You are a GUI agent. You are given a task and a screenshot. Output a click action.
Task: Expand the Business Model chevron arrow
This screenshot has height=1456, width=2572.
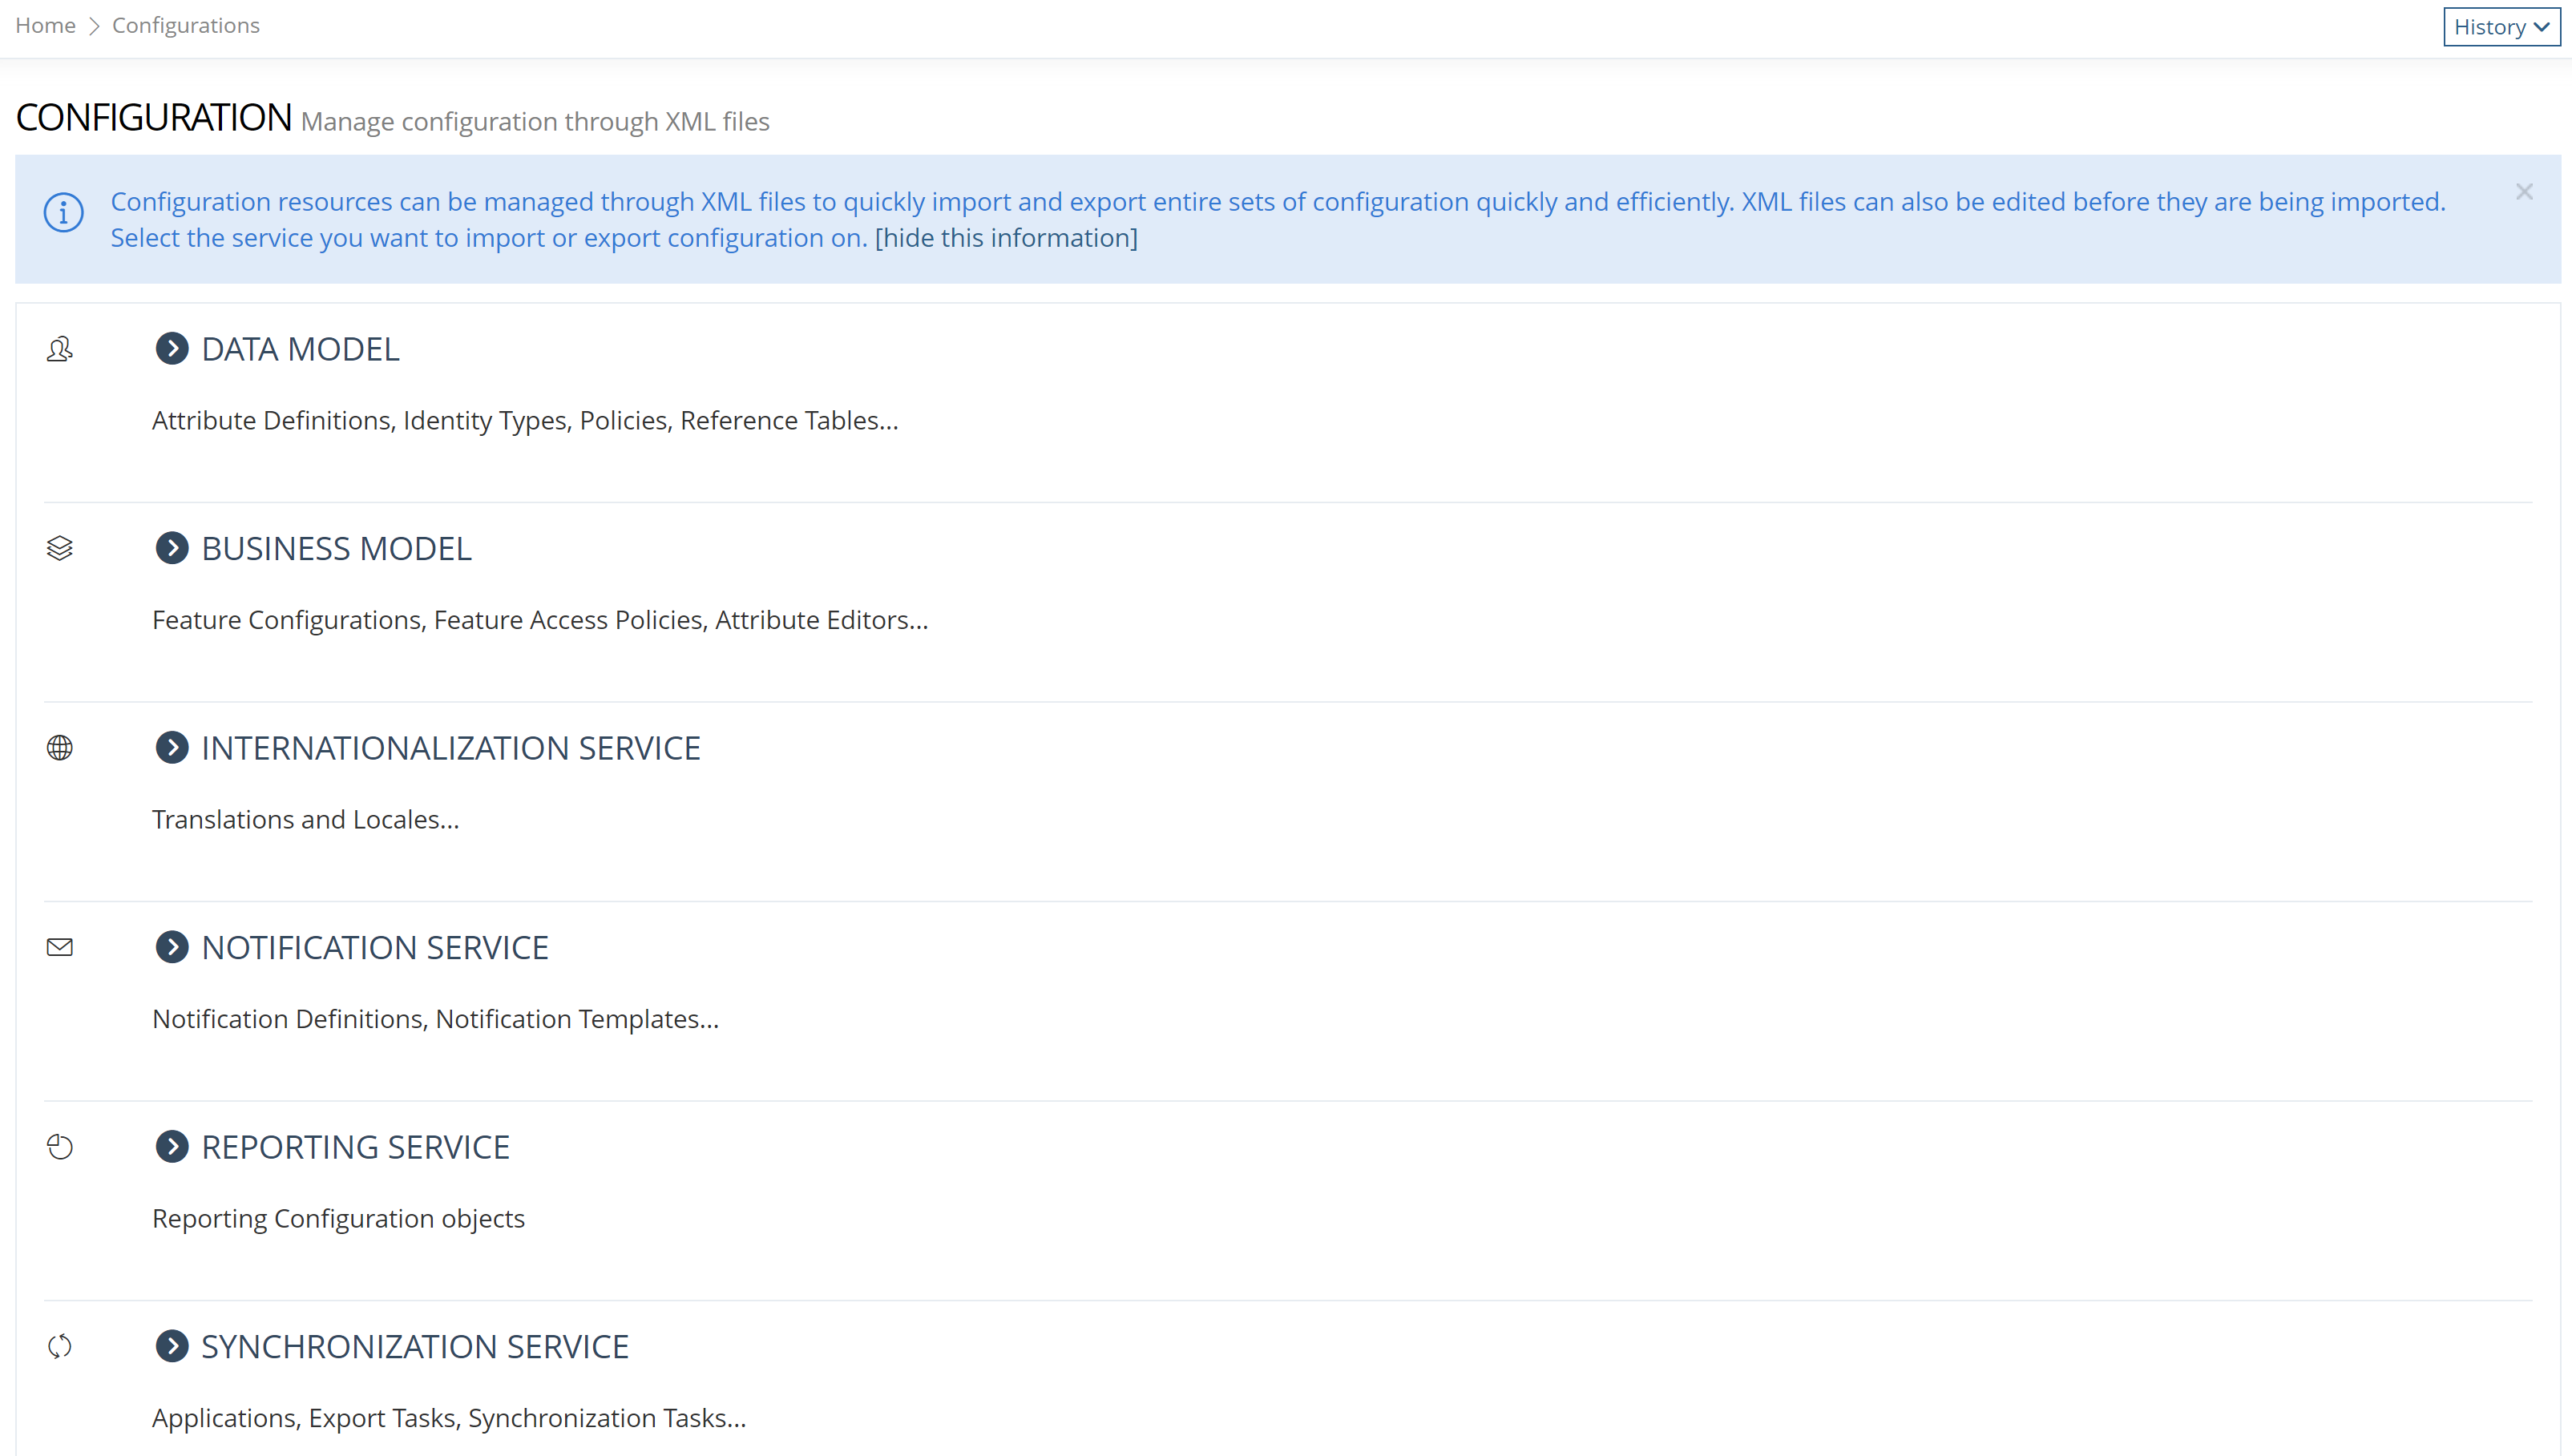172,548
